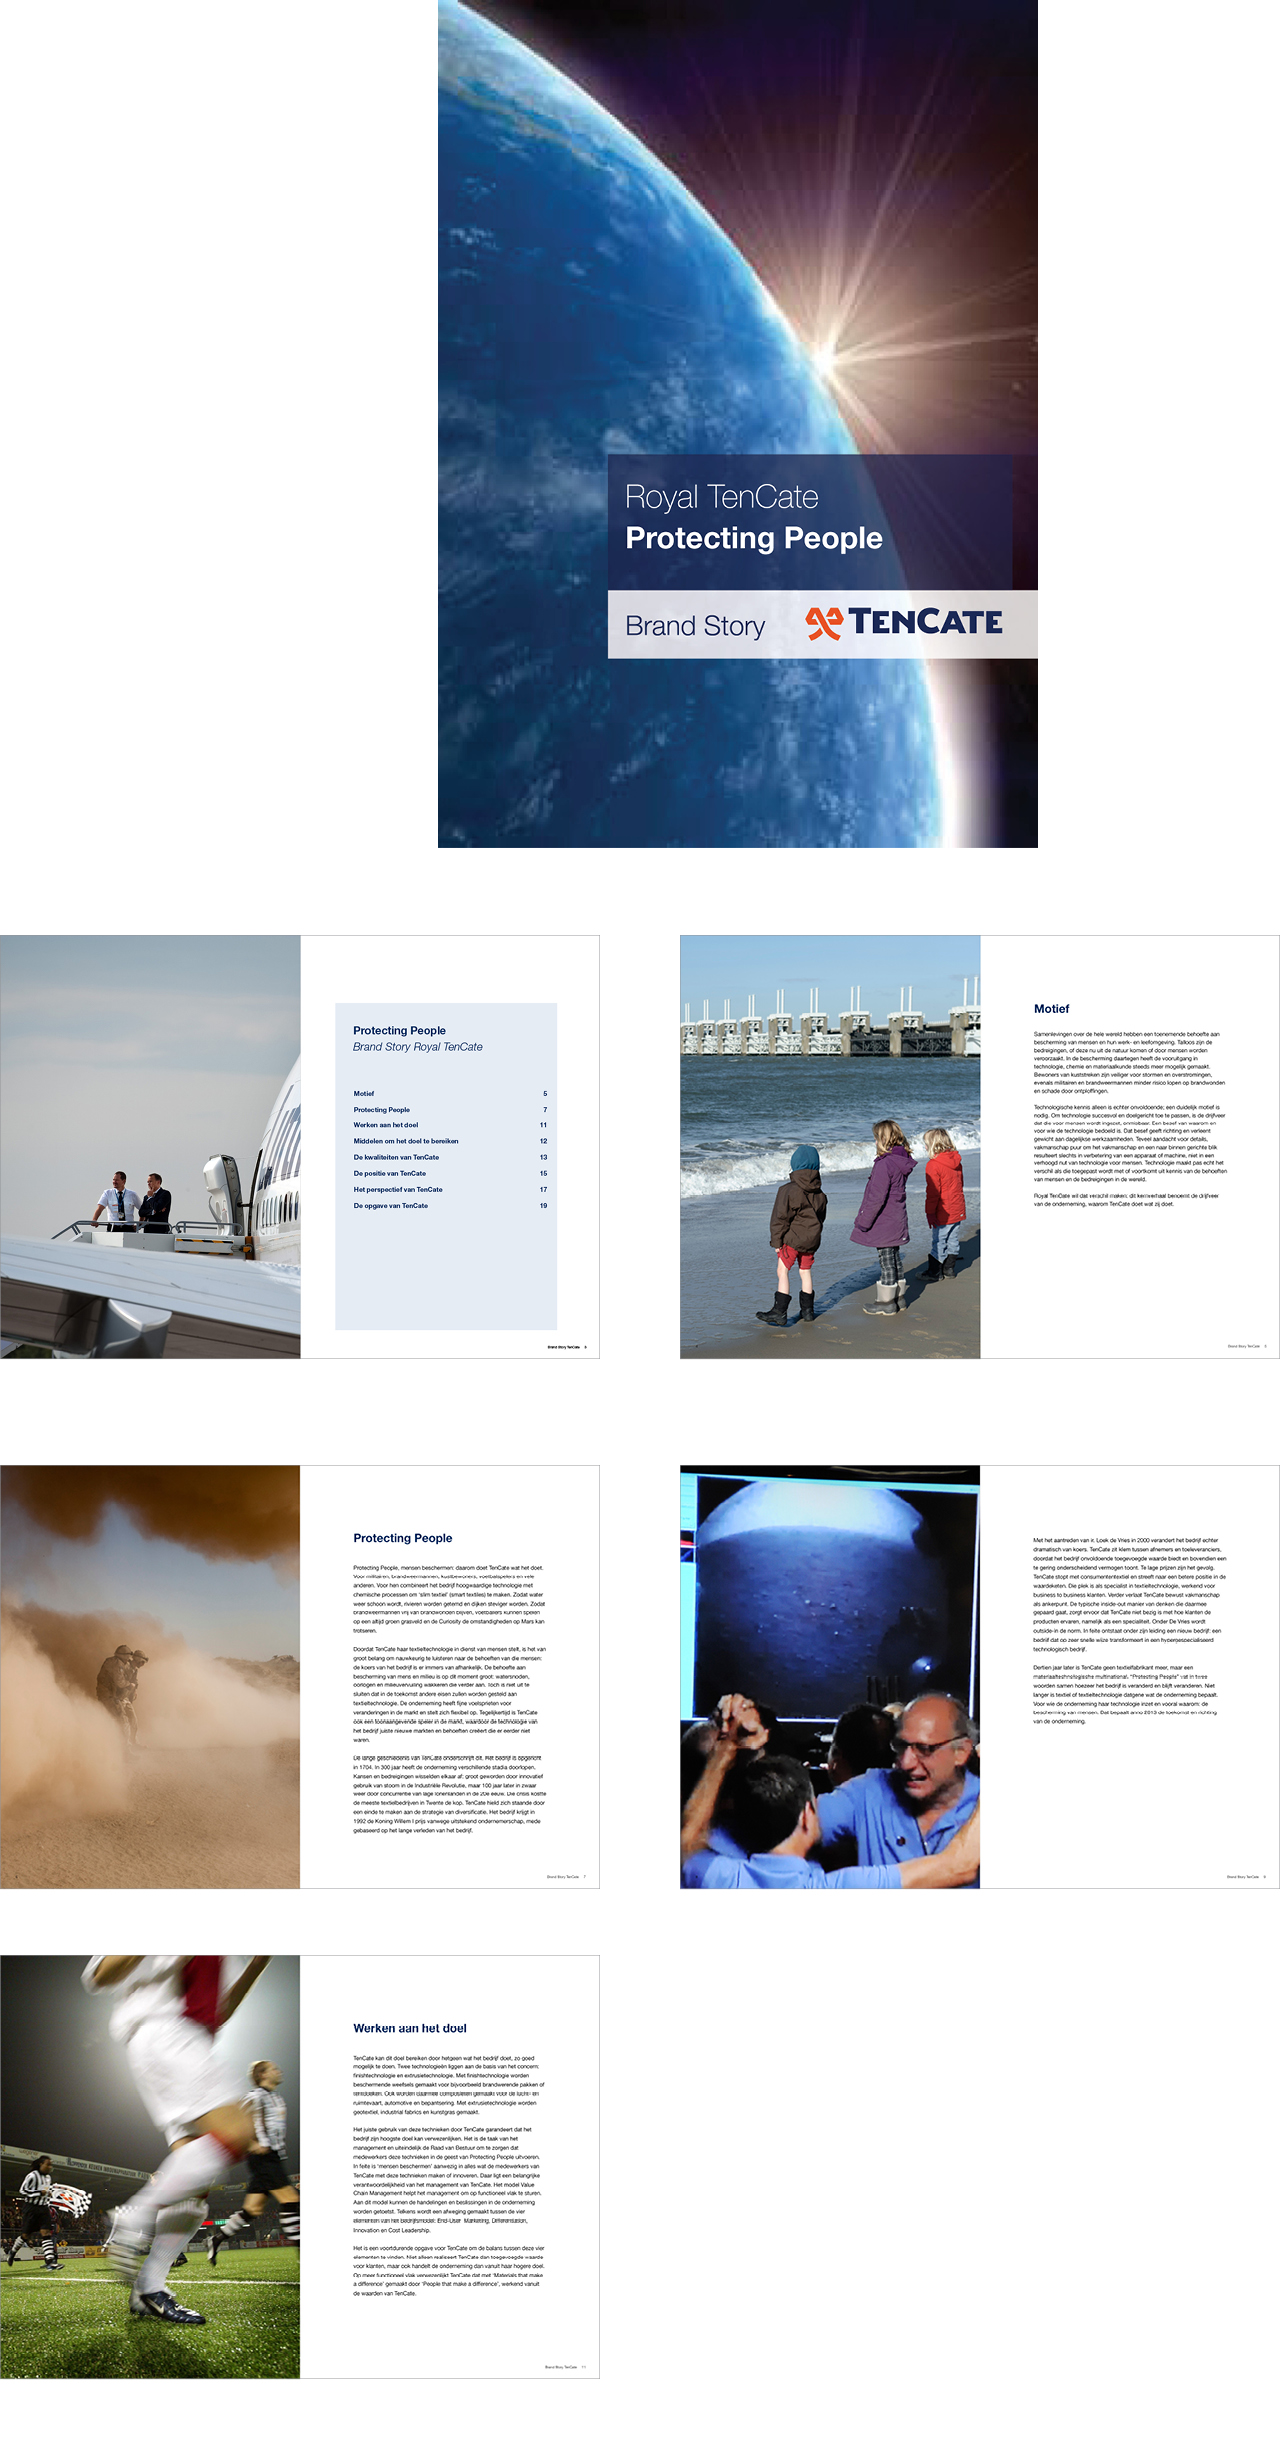Open the blurred football player photo
Image resolution: width=1280 pixels, height=2440 pixels.
pos(150,2167)
